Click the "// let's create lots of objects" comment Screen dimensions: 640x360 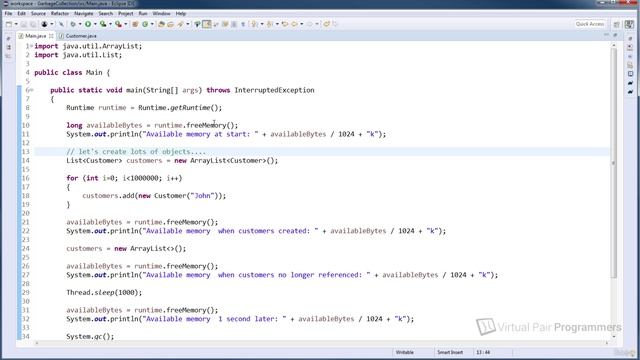pyautogui.click(x=136, y=151)
